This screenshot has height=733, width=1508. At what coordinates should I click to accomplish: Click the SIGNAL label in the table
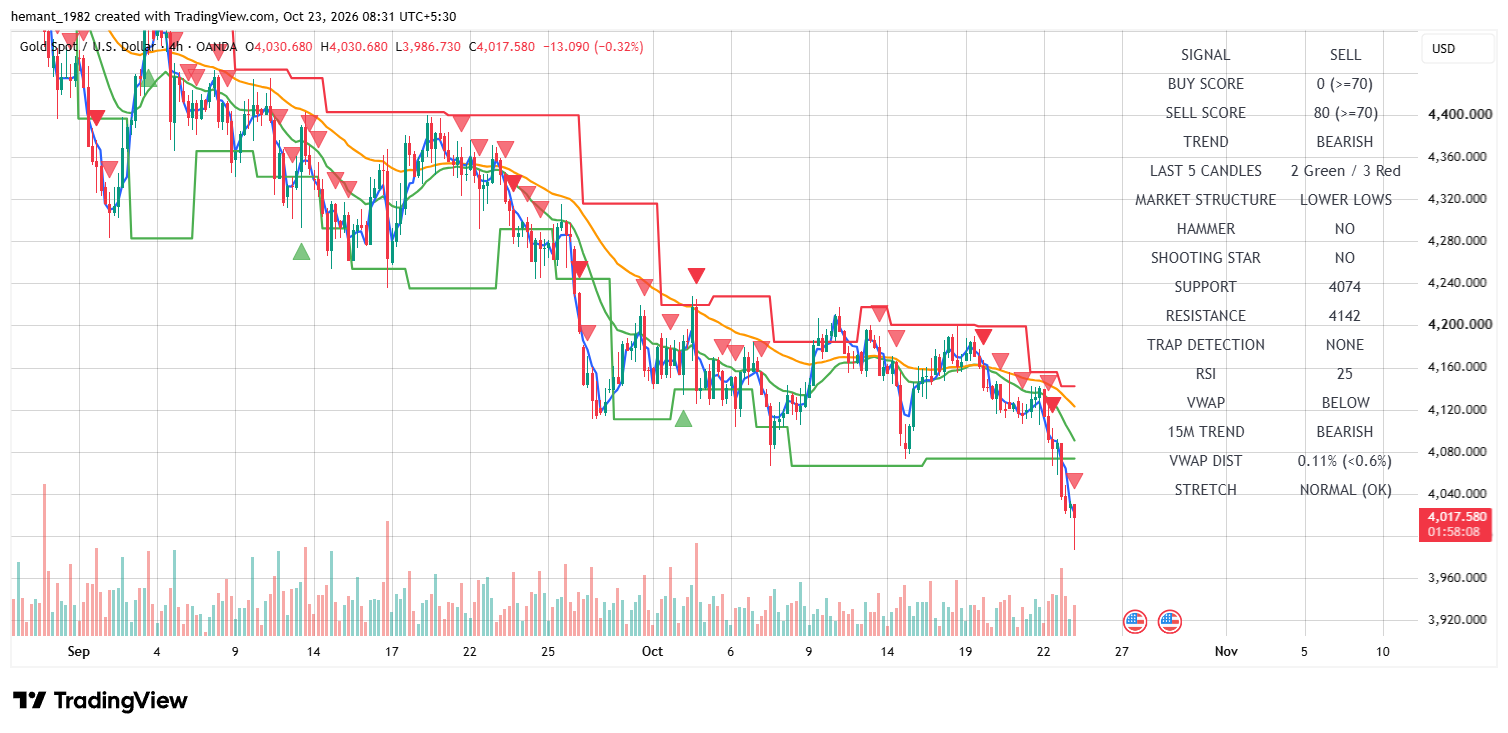click(1205, 55)
